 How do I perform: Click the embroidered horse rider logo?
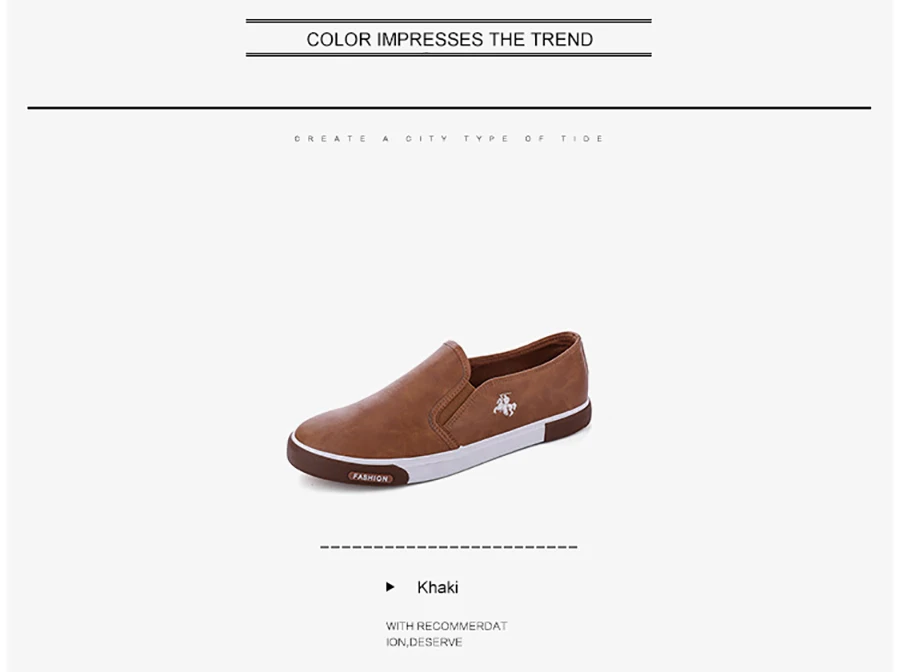(505, 404)
